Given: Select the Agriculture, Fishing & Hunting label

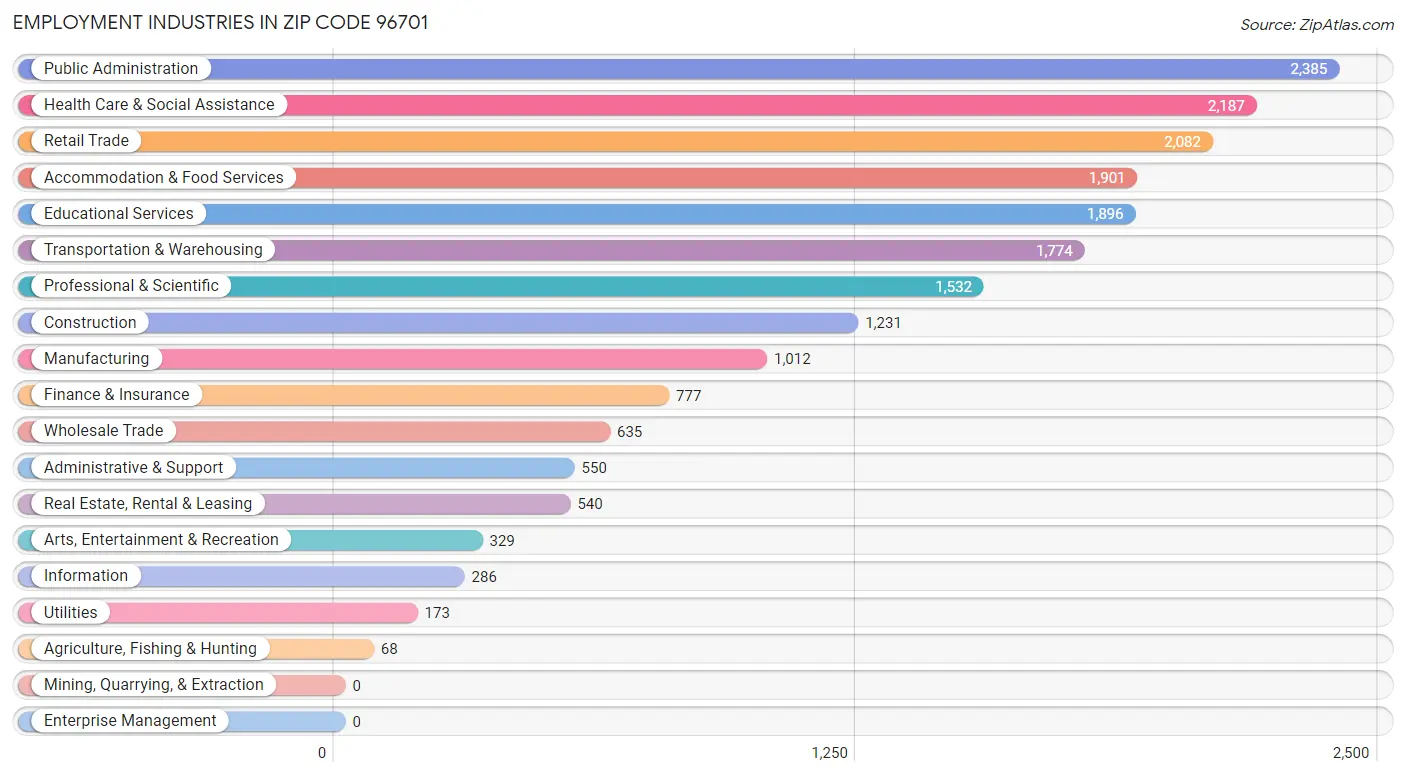Looking at the screenshot, I should pyautogui.click(x=150, y=649).
